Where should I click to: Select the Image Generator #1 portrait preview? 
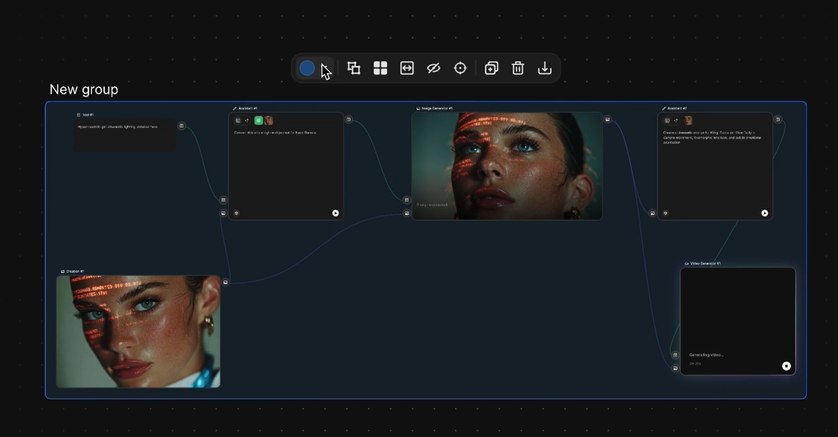point(507,160)
